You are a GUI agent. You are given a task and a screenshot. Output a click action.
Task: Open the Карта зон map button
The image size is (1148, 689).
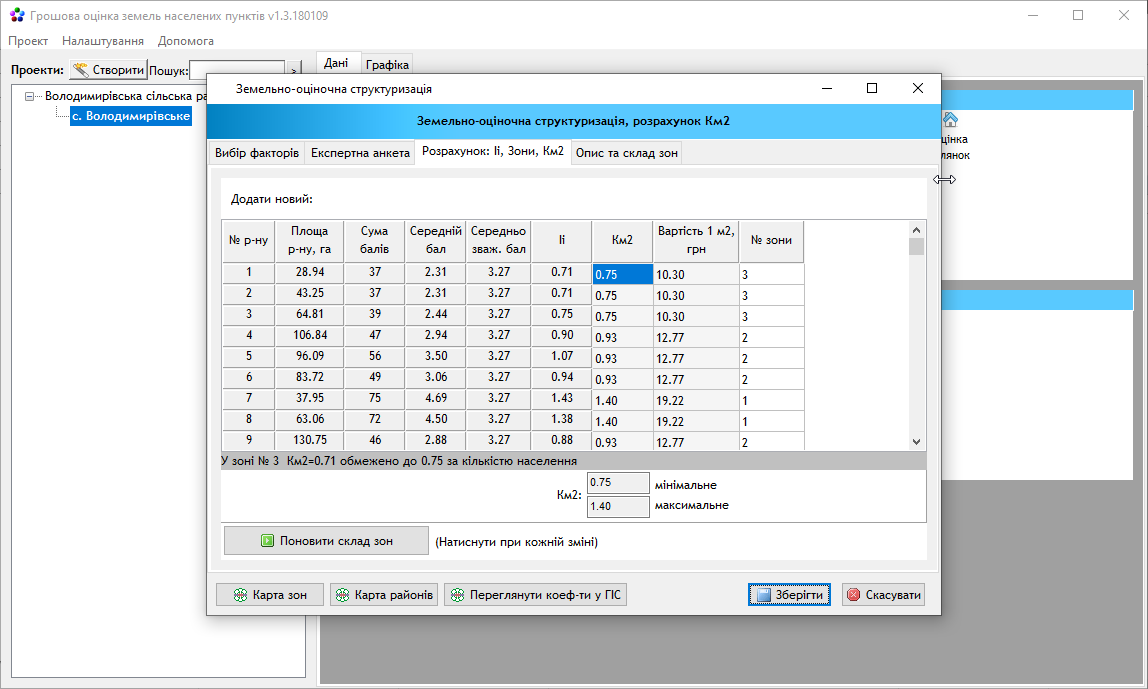(269, 595)
